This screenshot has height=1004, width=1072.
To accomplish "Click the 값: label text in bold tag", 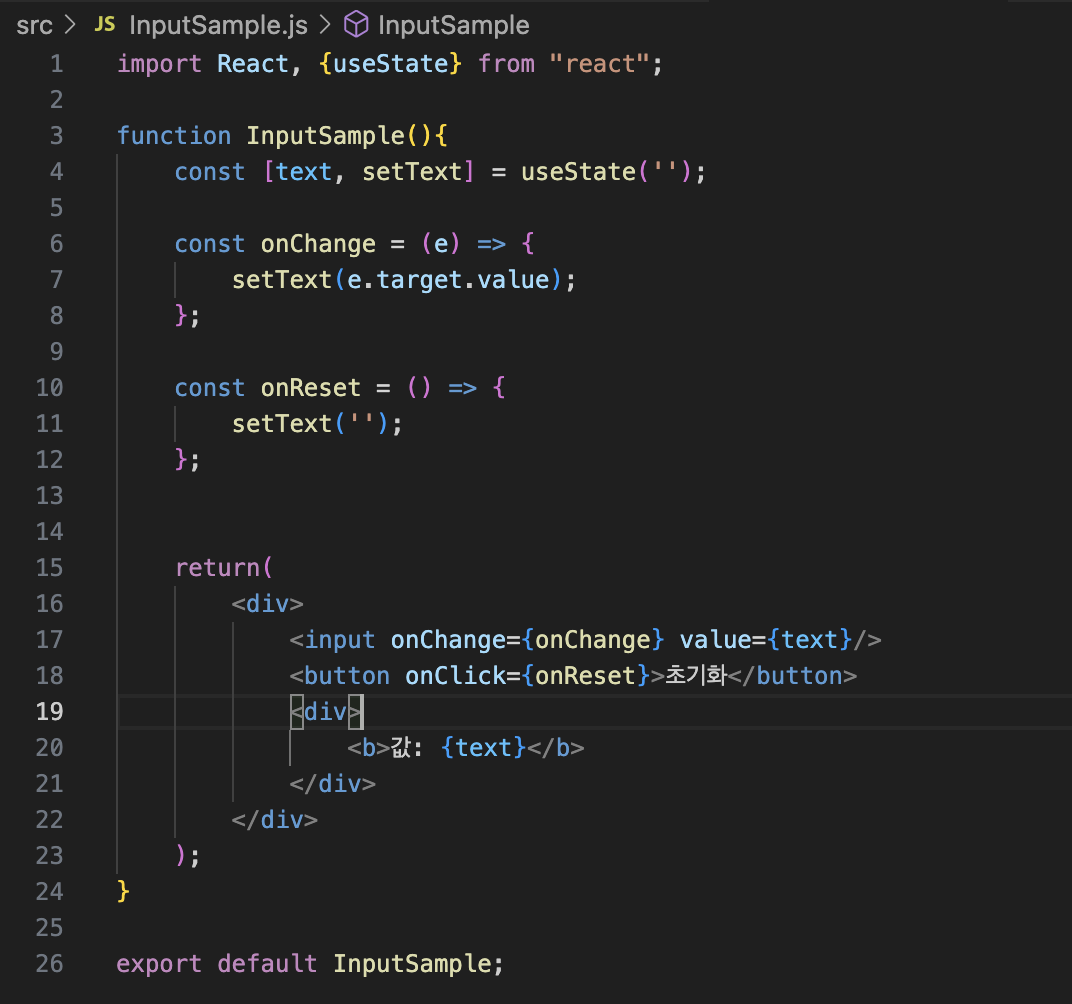I will tap(406, 747).
